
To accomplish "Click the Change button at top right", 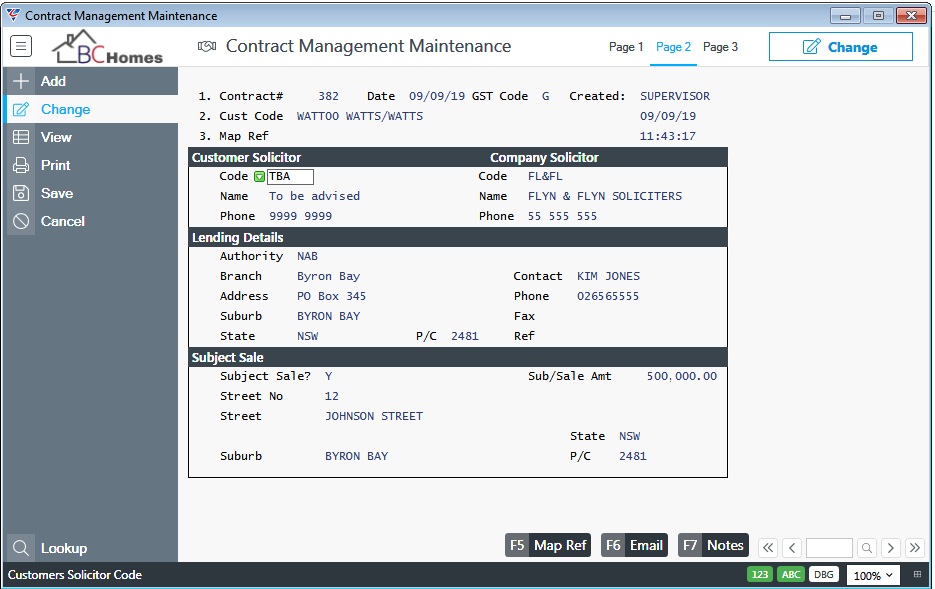I will 840,46.
